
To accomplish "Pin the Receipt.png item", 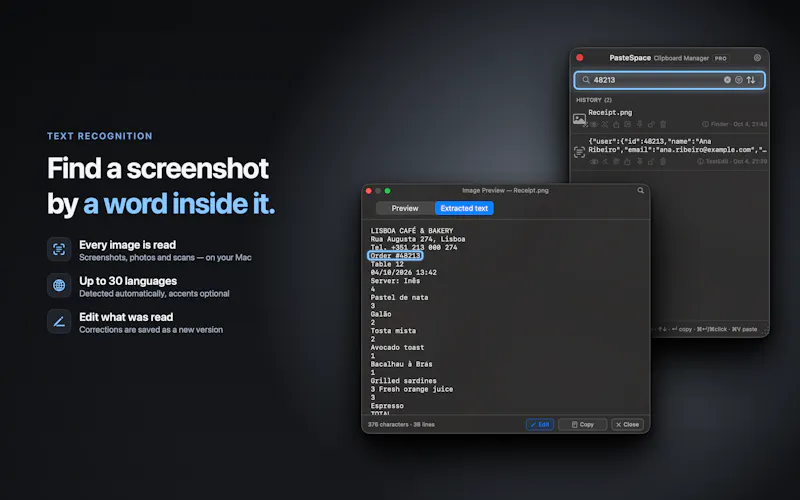I will point(639,124).
